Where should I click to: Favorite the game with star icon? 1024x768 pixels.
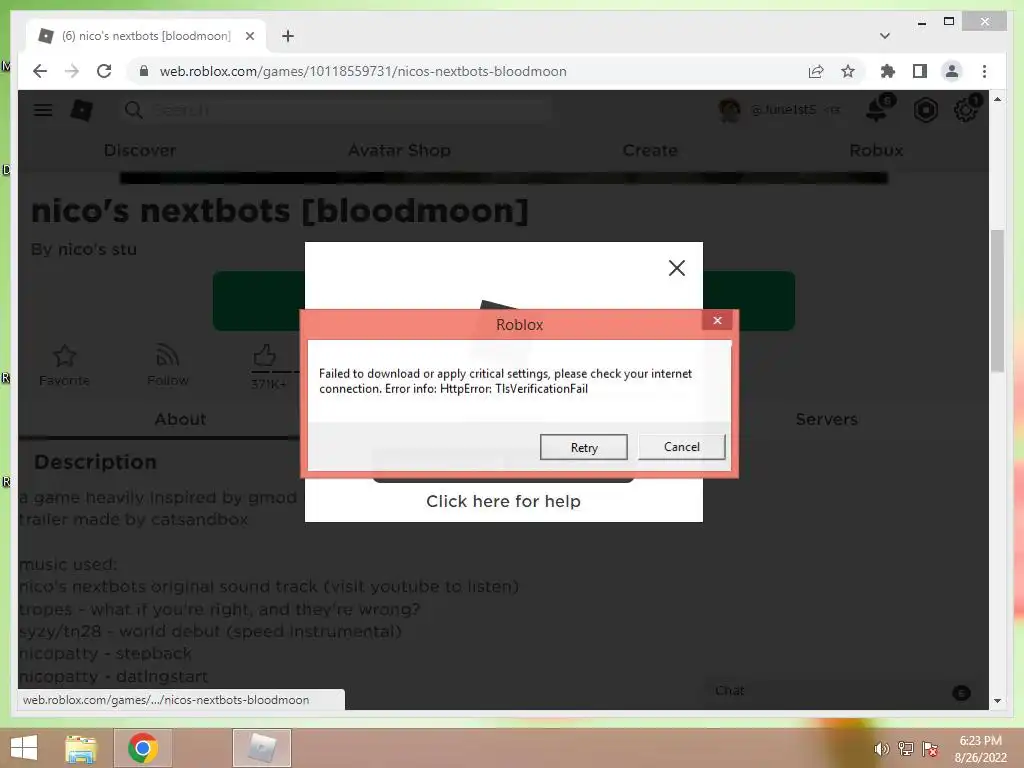[x=64, y=356]
